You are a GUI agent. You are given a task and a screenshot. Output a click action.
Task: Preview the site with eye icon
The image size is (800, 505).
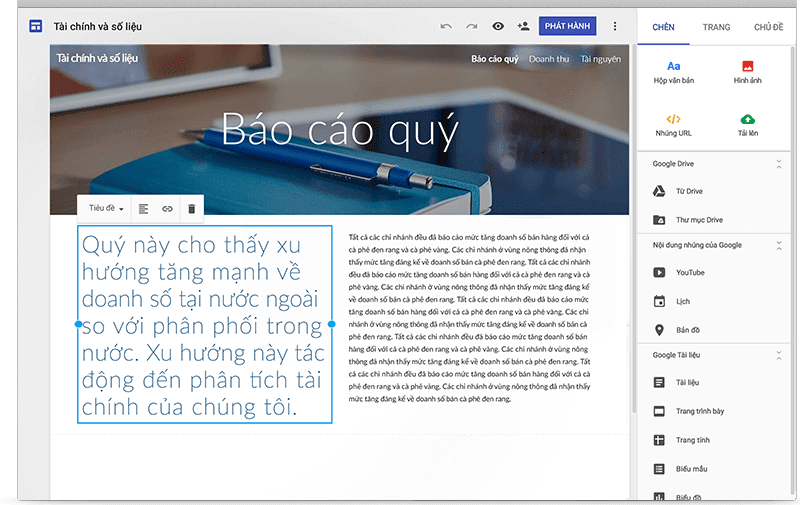click(498, 26)
